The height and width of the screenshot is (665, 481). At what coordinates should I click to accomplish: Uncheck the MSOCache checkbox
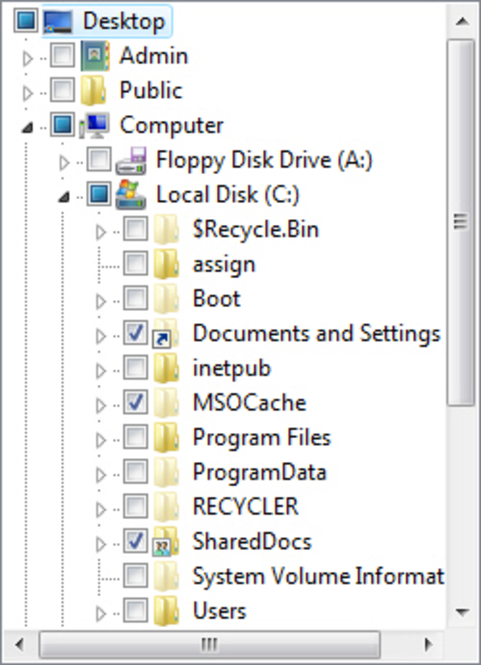click(x=136, y=402)
